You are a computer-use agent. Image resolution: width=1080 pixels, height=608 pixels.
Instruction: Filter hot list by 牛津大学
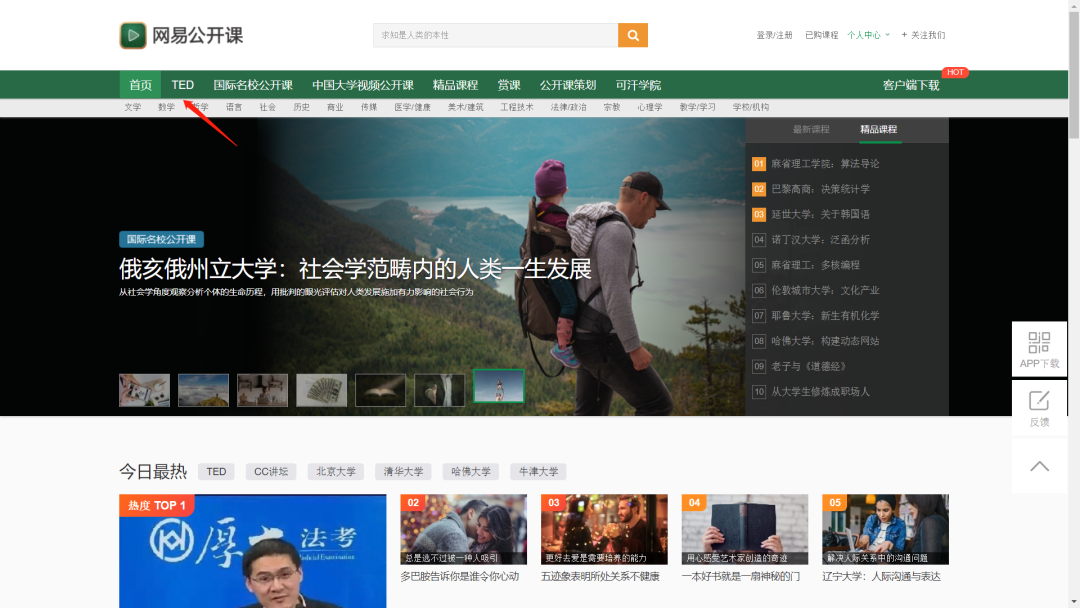[539, 472]
